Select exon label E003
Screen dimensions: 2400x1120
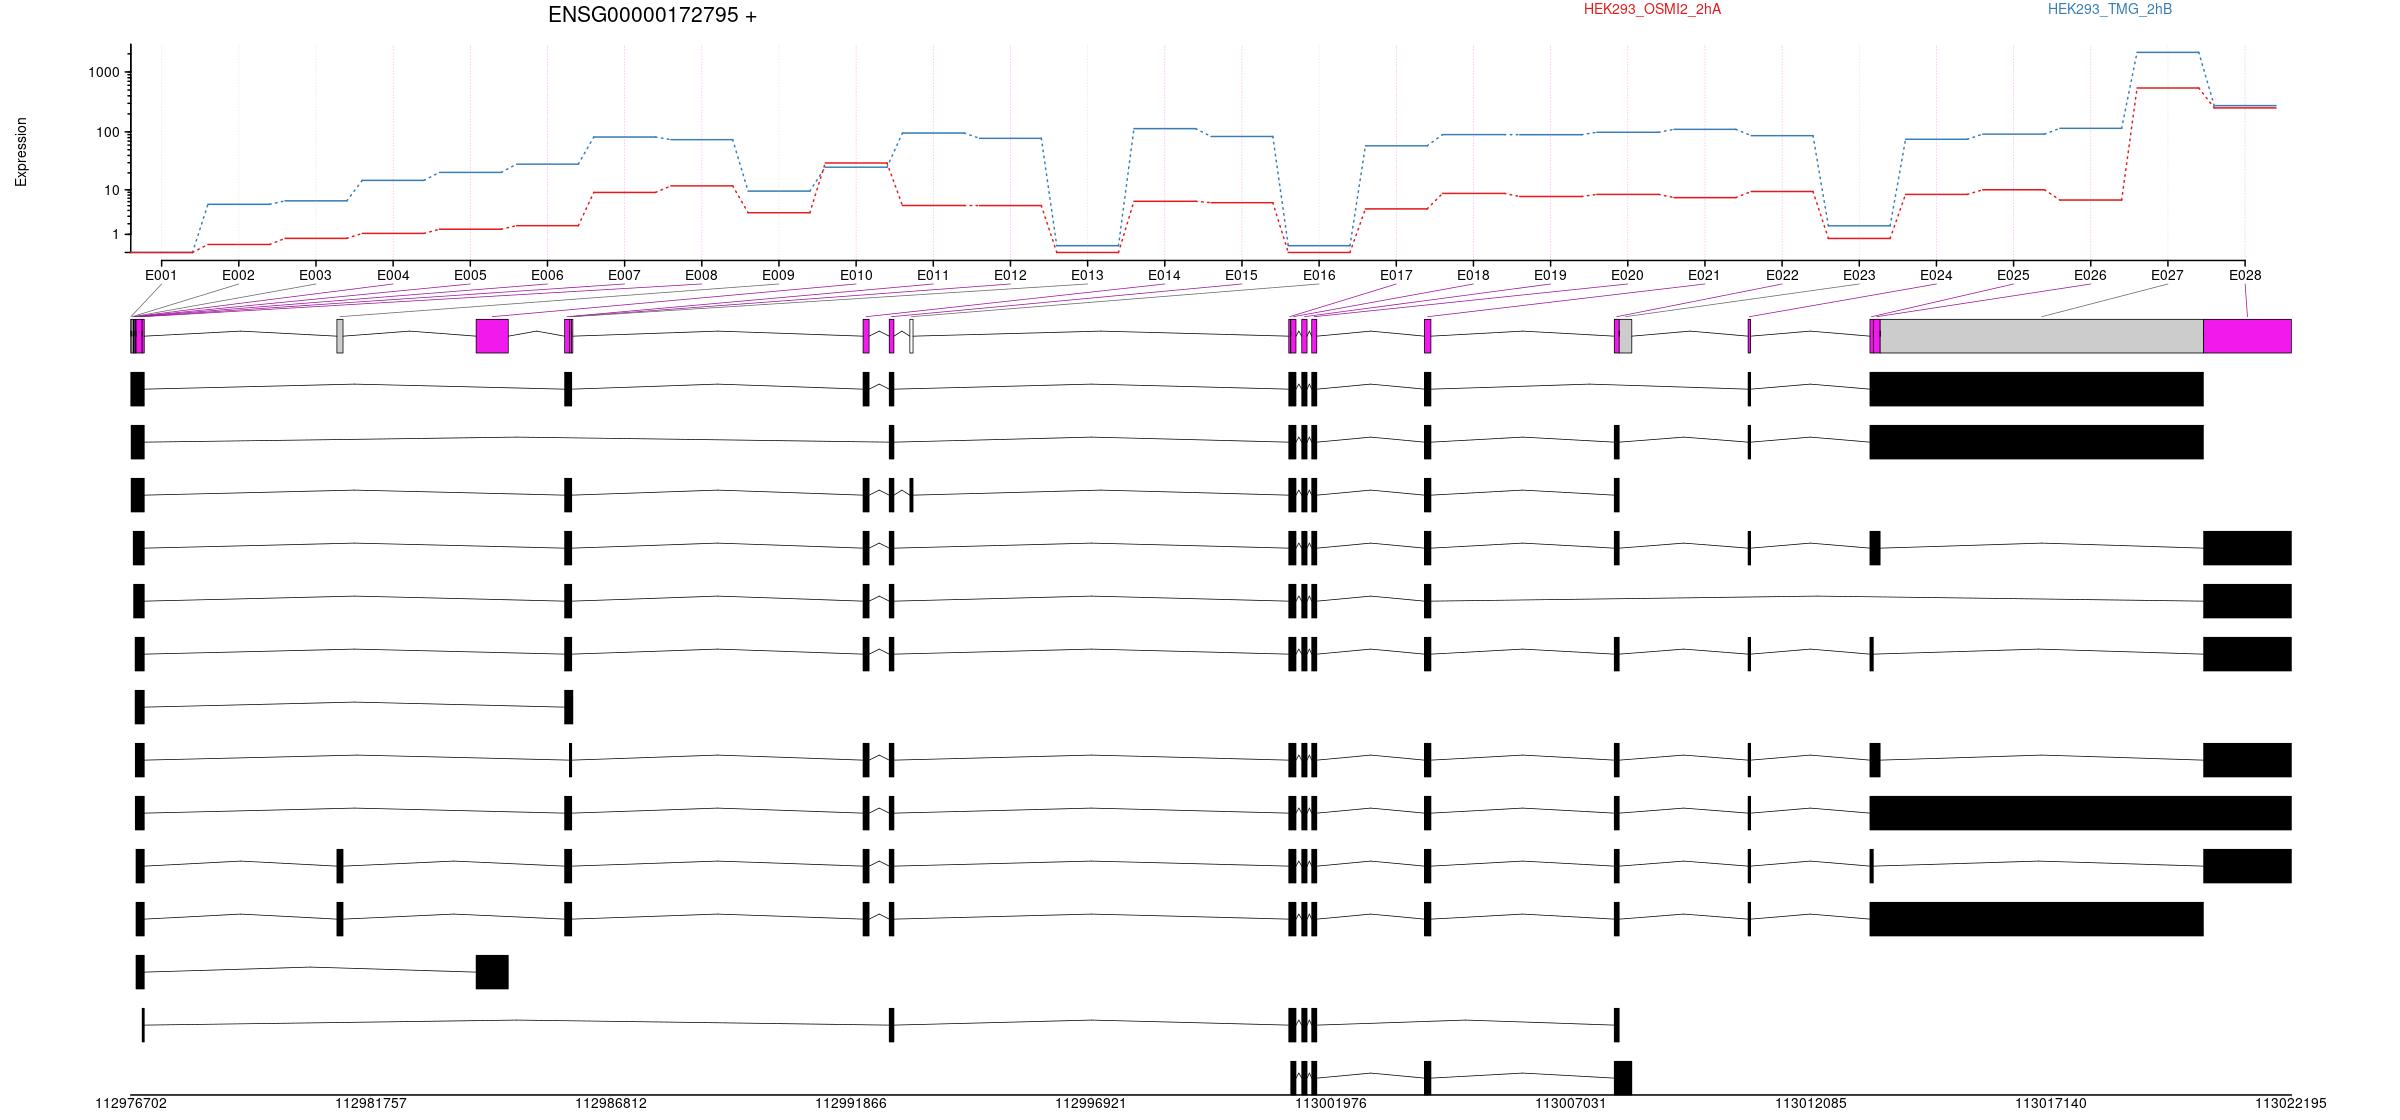click(x=315, y=275)
